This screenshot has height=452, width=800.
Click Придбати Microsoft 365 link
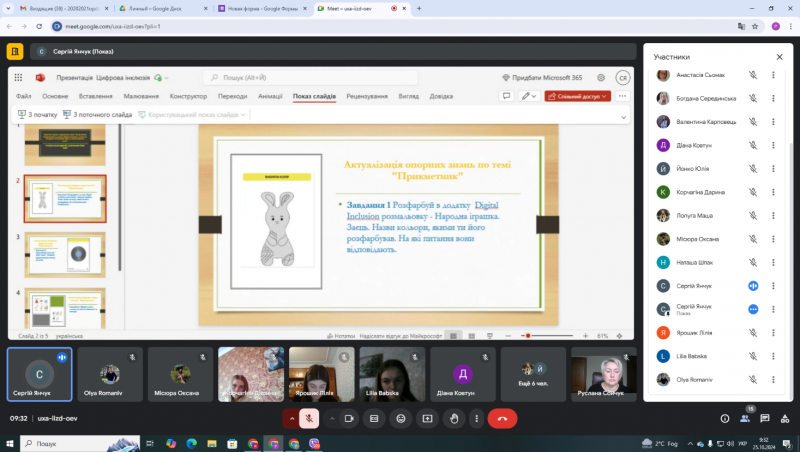point(542,78)
